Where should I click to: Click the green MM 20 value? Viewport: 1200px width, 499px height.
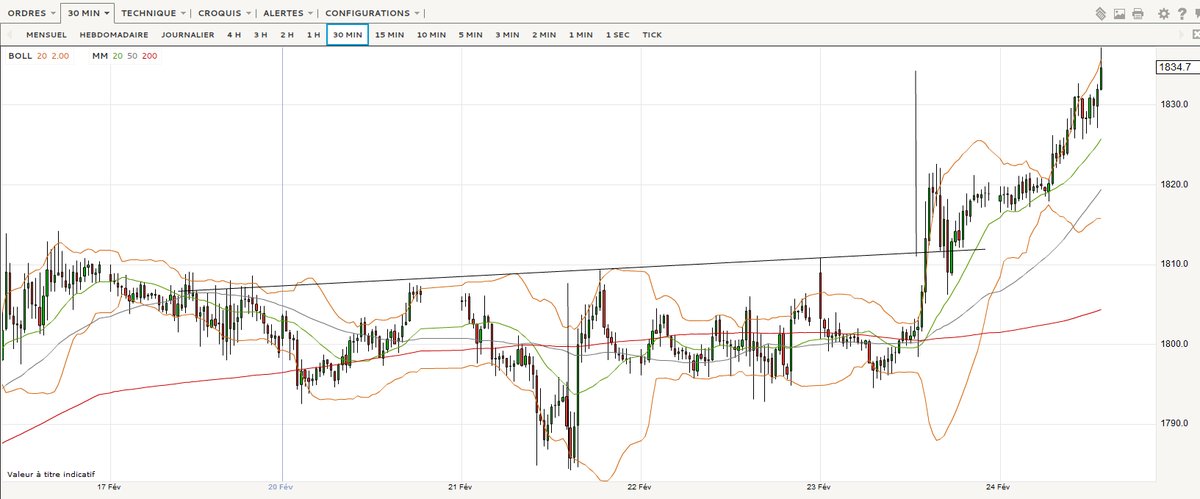pyautogui.click(x=118, y=56)
